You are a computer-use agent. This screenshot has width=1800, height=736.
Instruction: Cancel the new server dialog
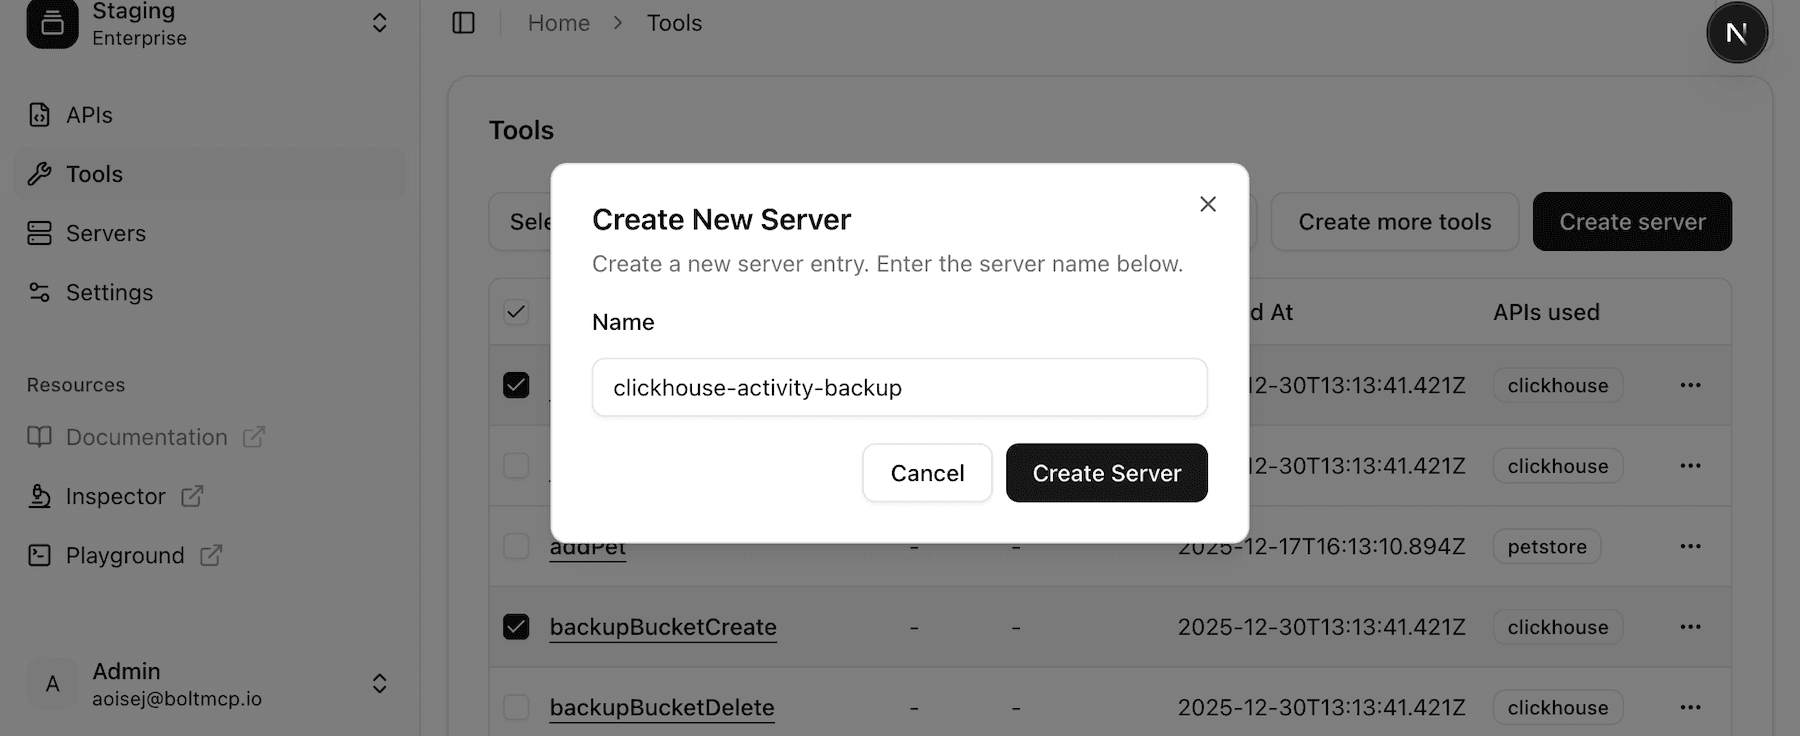point(926,473)
